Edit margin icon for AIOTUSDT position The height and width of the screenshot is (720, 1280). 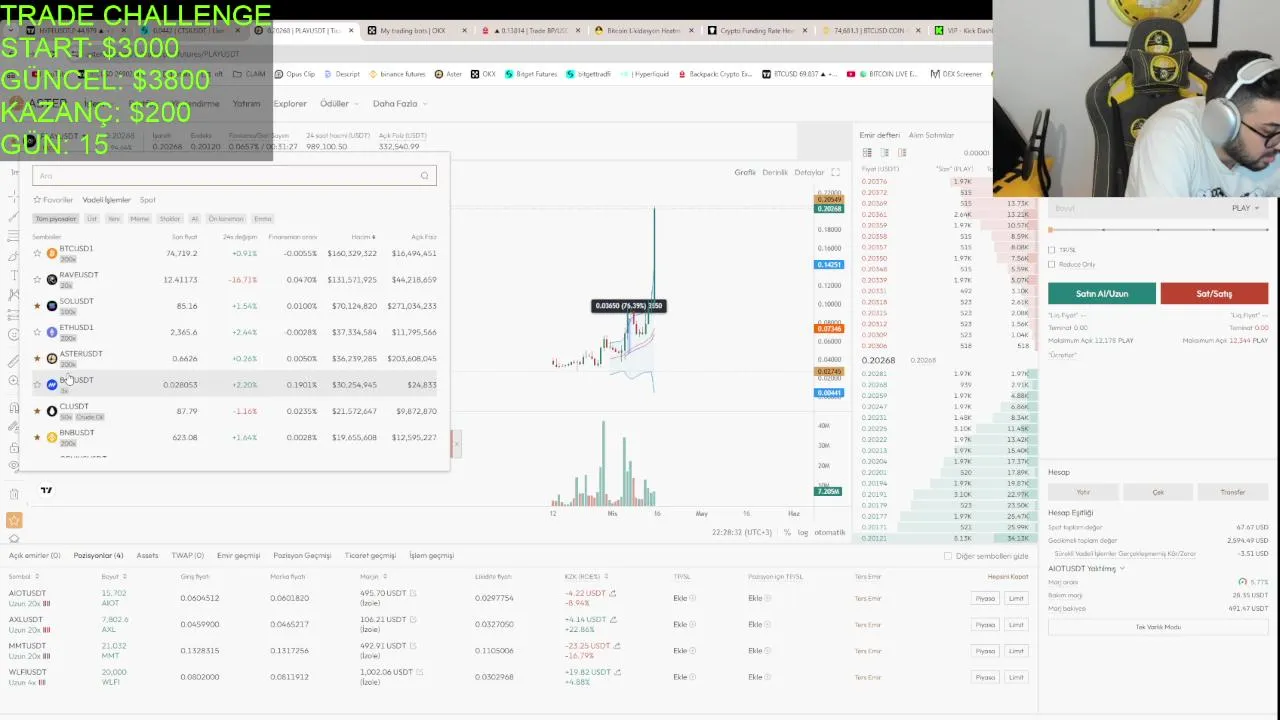click(x=413, y=593)
